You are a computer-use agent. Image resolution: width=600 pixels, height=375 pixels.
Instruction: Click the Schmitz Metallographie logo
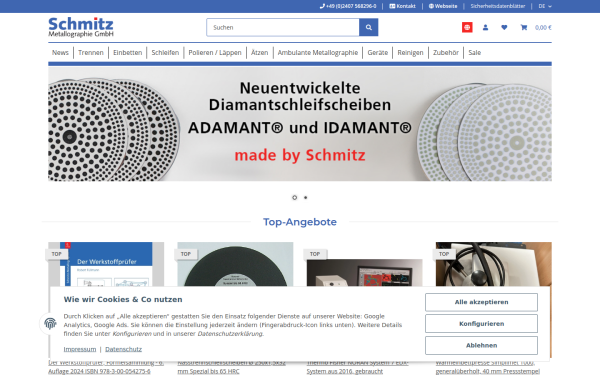pyautogui.click(x=81, y=27)
